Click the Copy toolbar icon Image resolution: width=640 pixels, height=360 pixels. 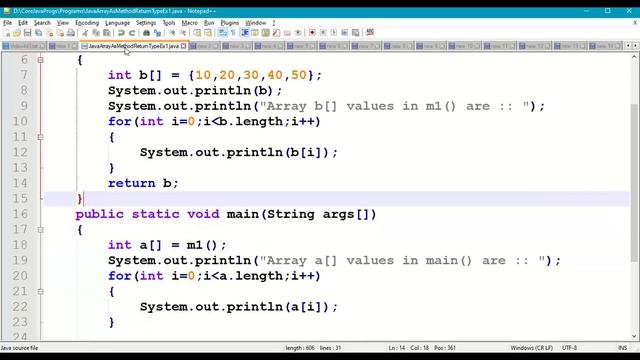(x=96, y=33)
